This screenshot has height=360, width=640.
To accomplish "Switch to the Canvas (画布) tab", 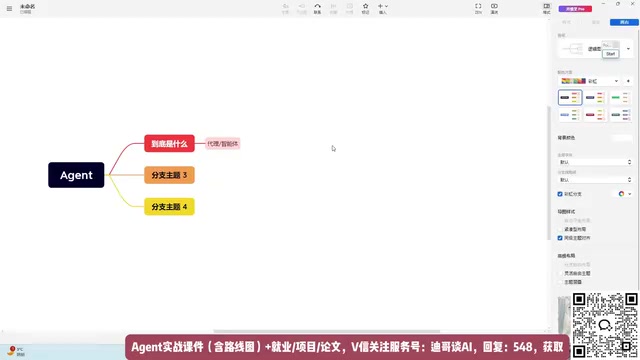I will click(624, 22).
